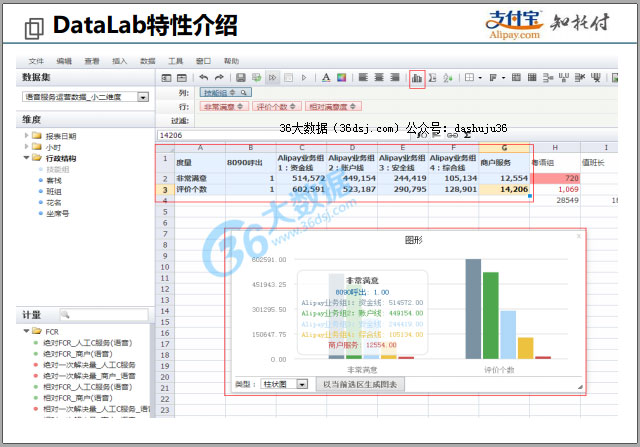Click the undo arrow icon

pyautogui.click(x=203, y=78)
